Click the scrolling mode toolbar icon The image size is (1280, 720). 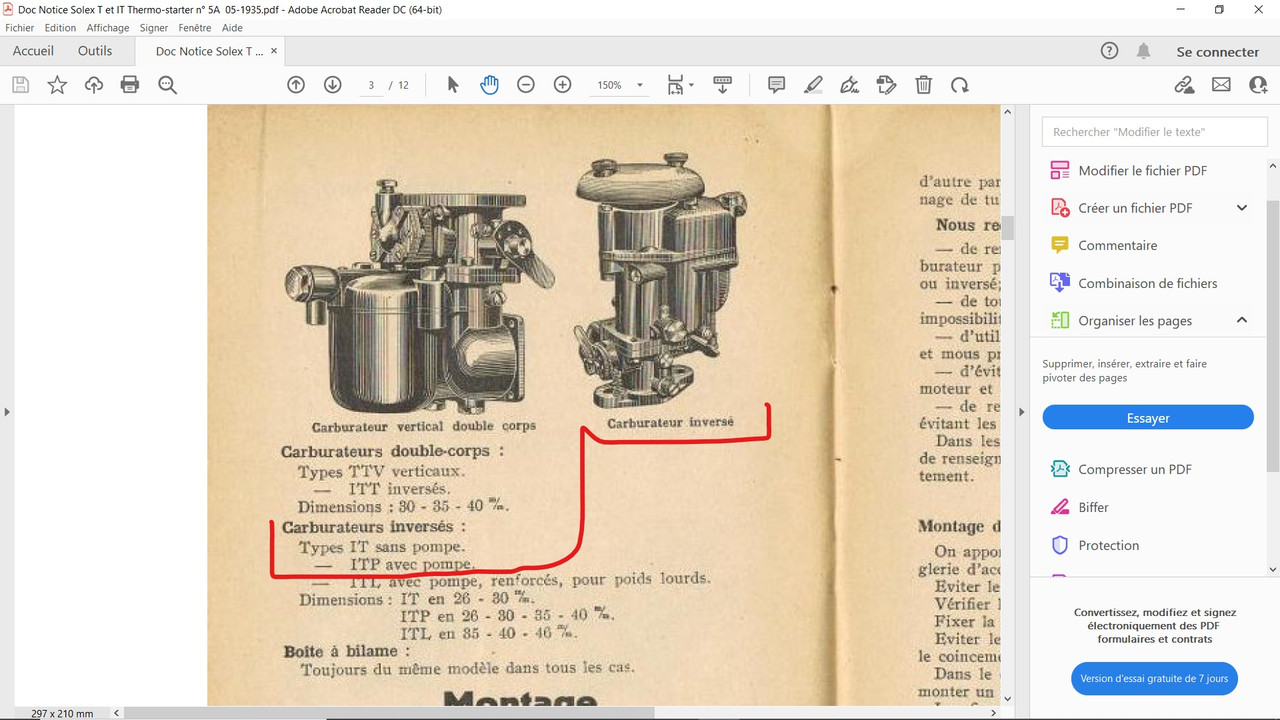[722, 85]
